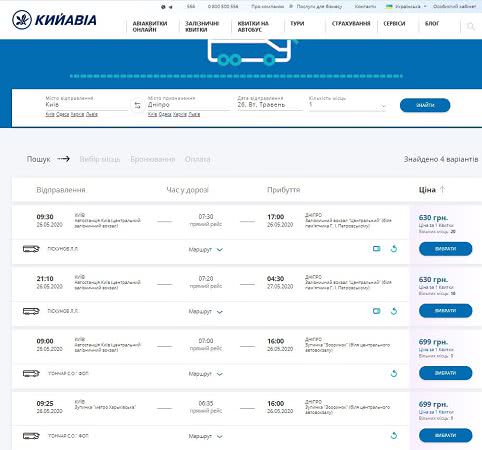Sort results by the Ціна arrow
Image resolution: width=482 pixels, height=450 pixels.
(442, 190)
